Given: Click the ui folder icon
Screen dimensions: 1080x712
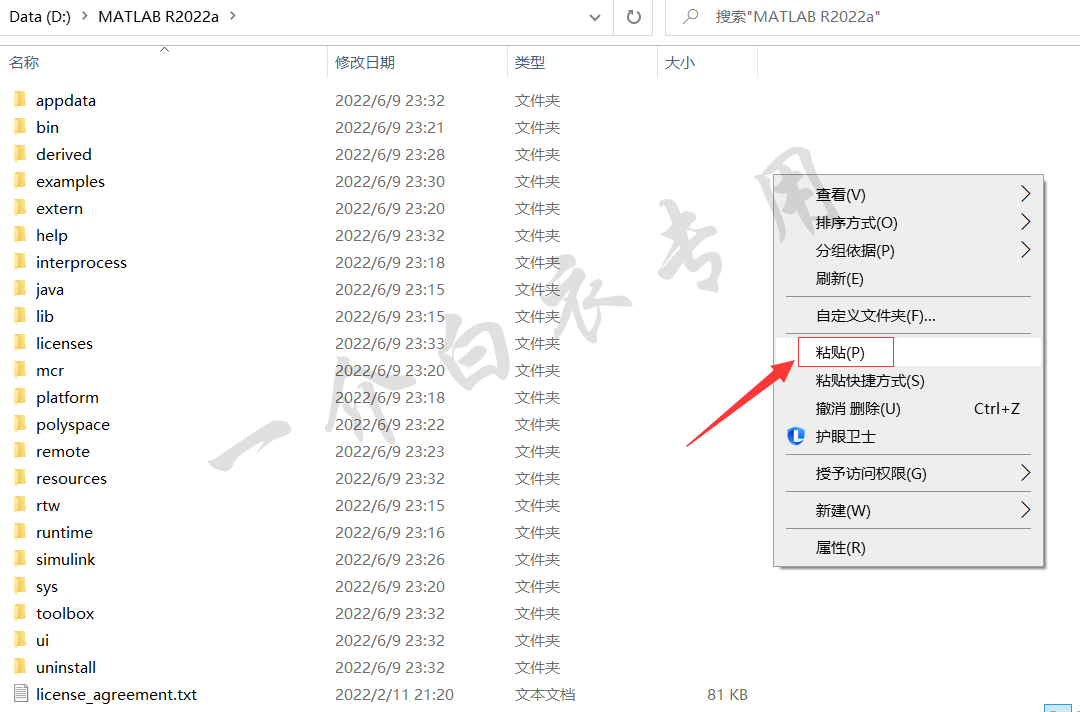Looking at the screenshot, I should pos(20,640).
